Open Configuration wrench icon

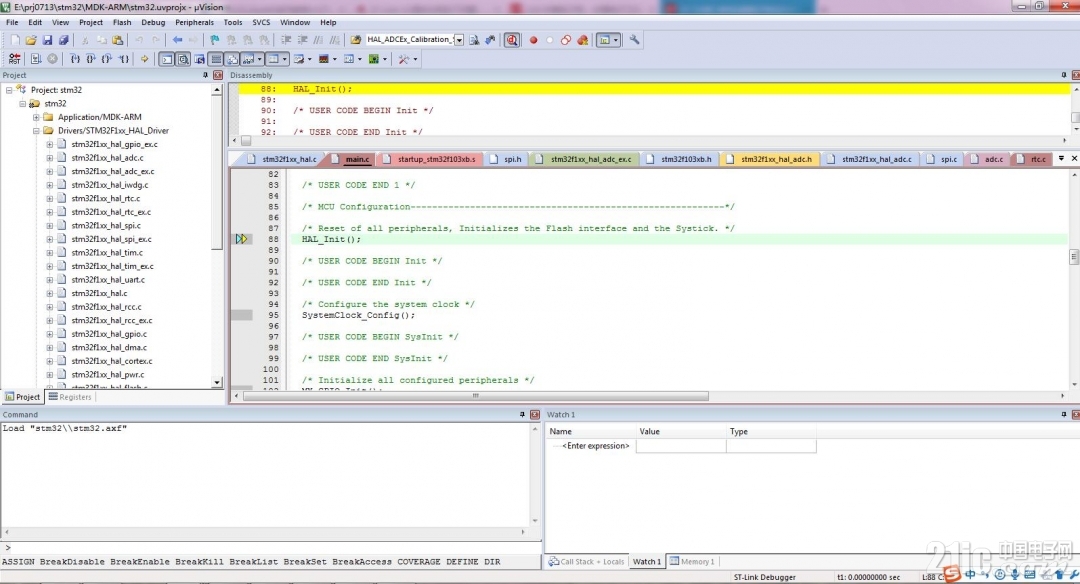[634, 40]
